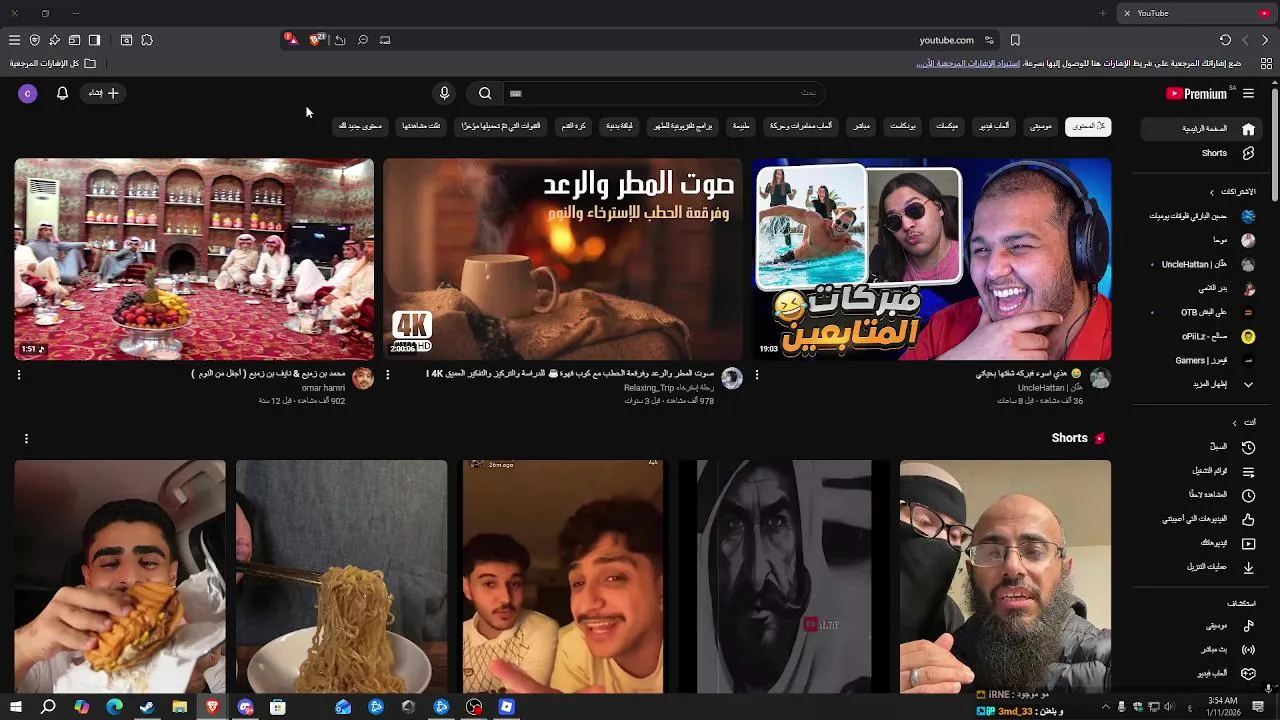The image size is (1280, 720).
Task: Click the search magnifier button
Action: click(485, 93)
